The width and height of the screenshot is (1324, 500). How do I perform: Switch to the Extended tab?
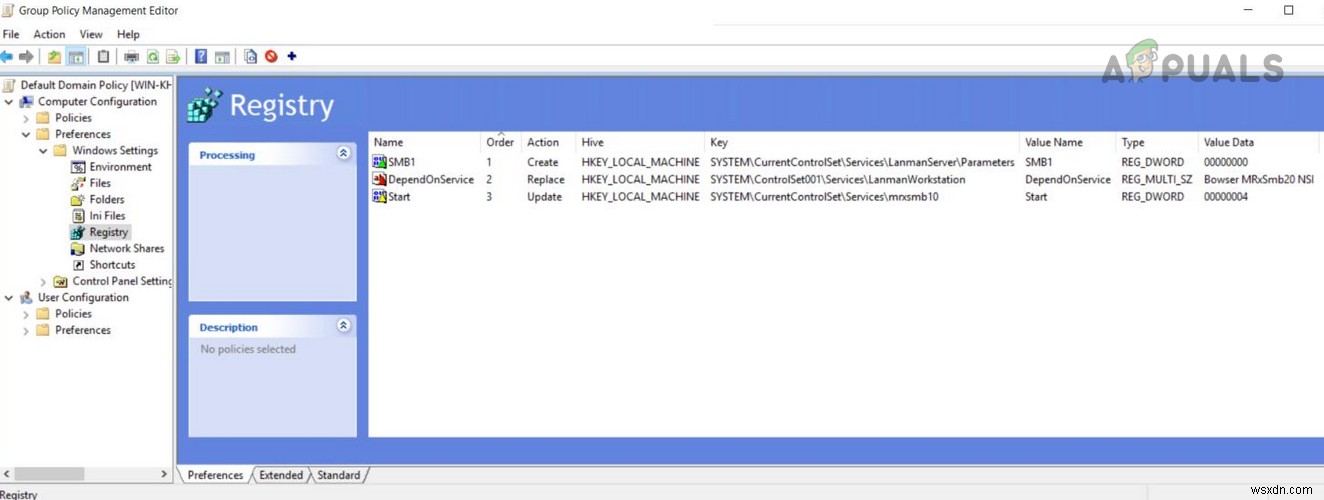[280, 475]
